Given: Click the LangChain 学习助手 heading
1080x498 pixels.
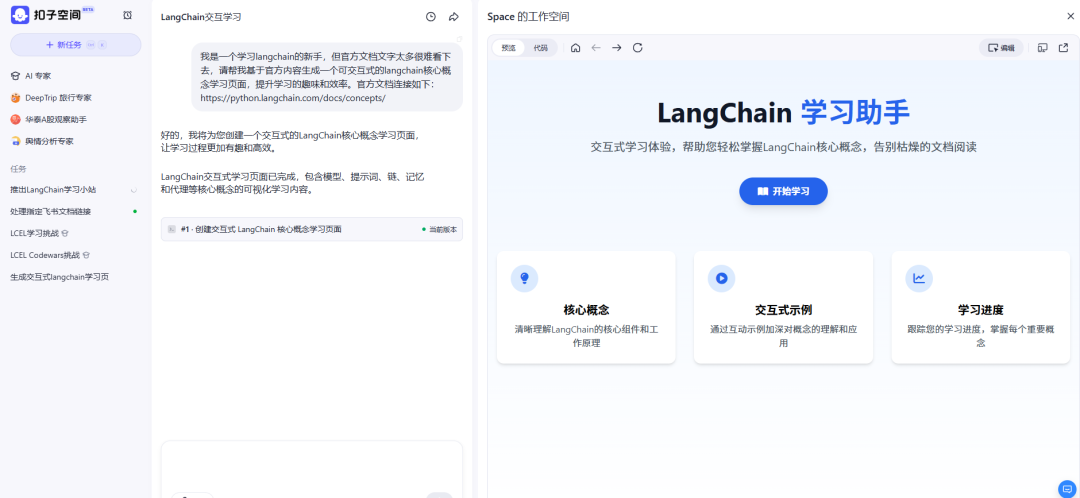Looking at the screenshot, I should coord(783,113).
